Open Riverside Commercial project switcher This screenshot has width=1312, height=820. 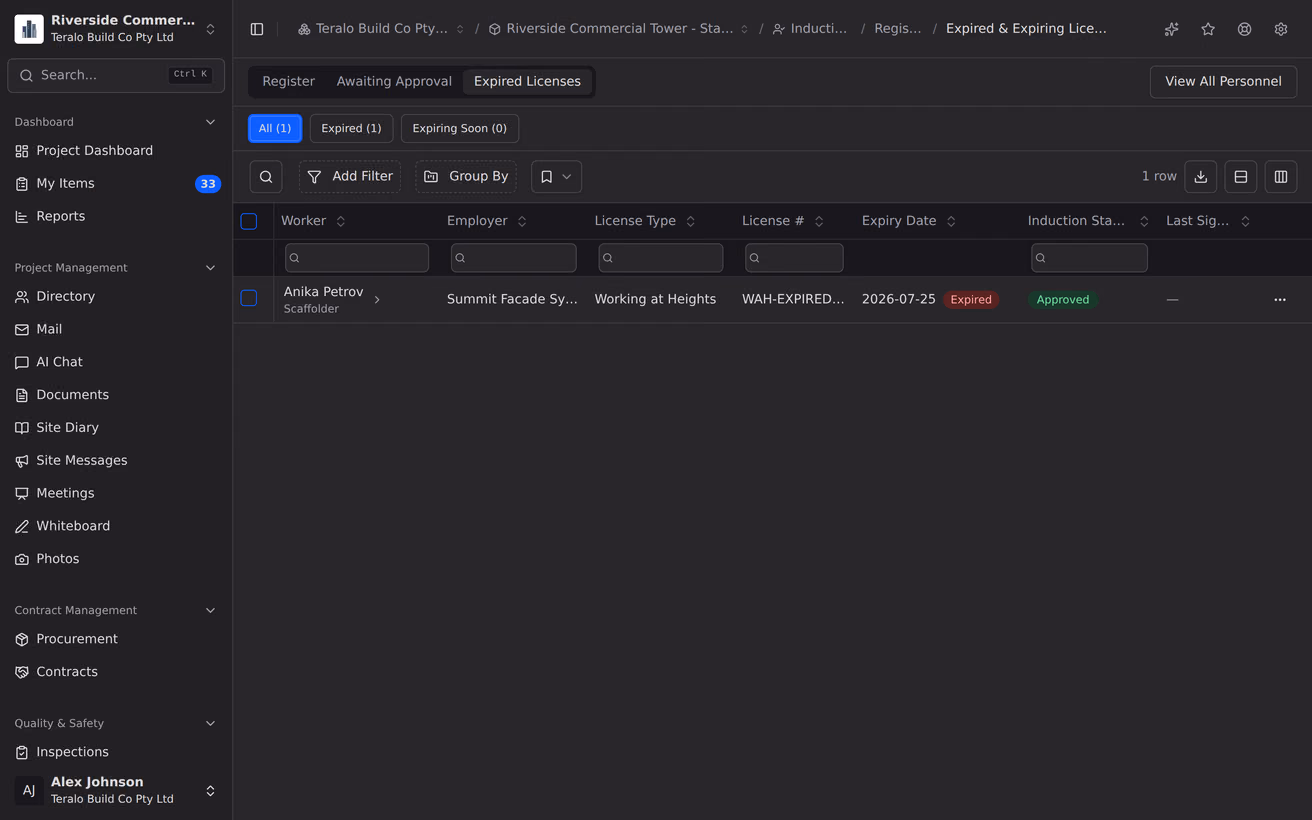pos(116,29)
